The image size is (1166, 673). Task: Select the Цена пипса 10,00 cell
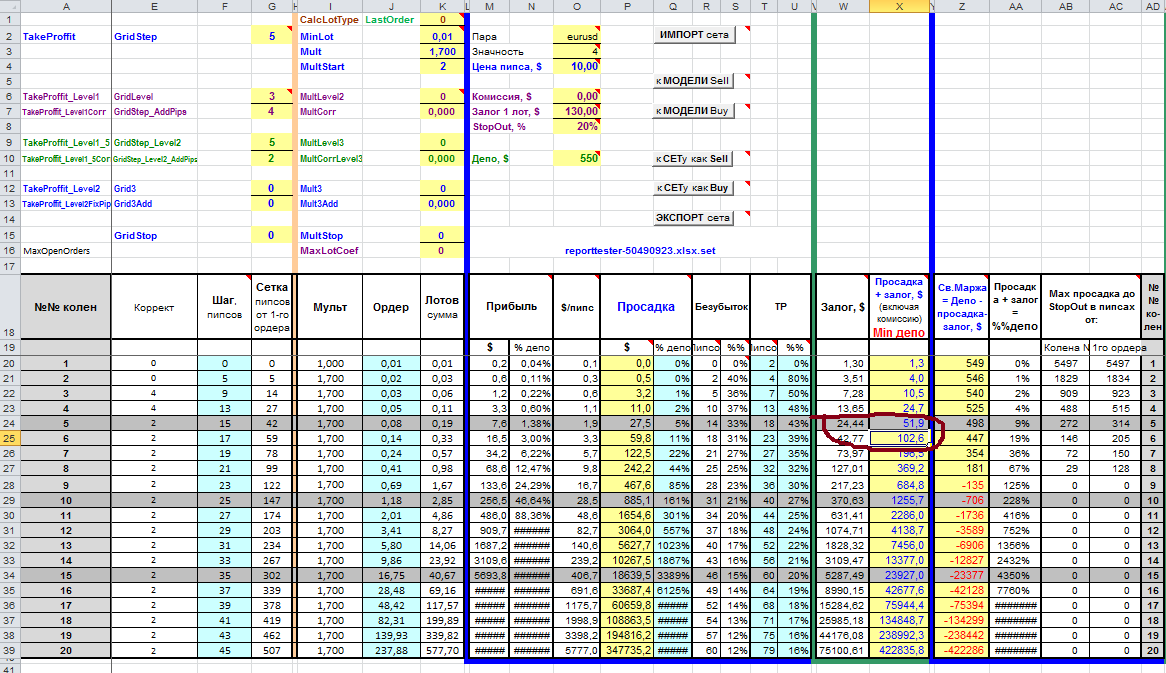point(576,66)
